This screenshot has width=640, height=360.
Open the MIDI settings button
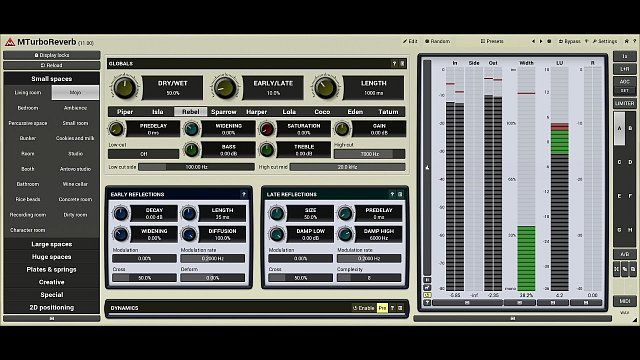click(x=624, y=301)
